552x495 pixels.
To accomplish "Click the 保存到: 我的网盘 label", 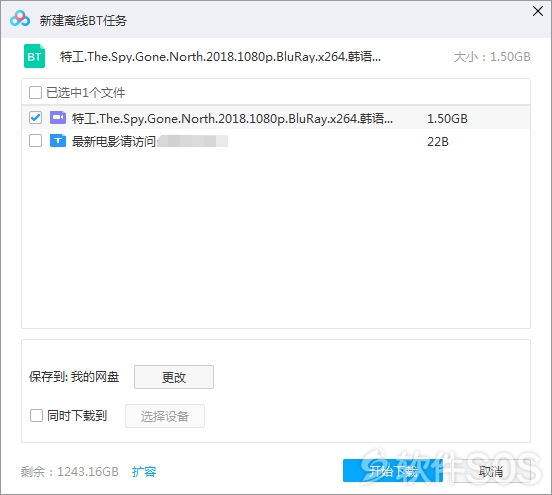I will click(x=74, y=377).
